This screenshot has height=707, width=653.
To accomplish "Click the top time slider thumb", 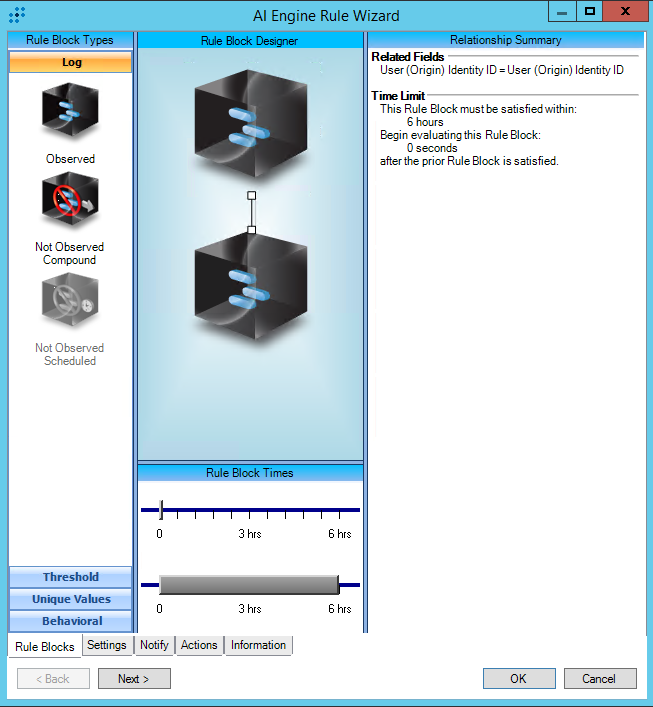I will 161,510.
